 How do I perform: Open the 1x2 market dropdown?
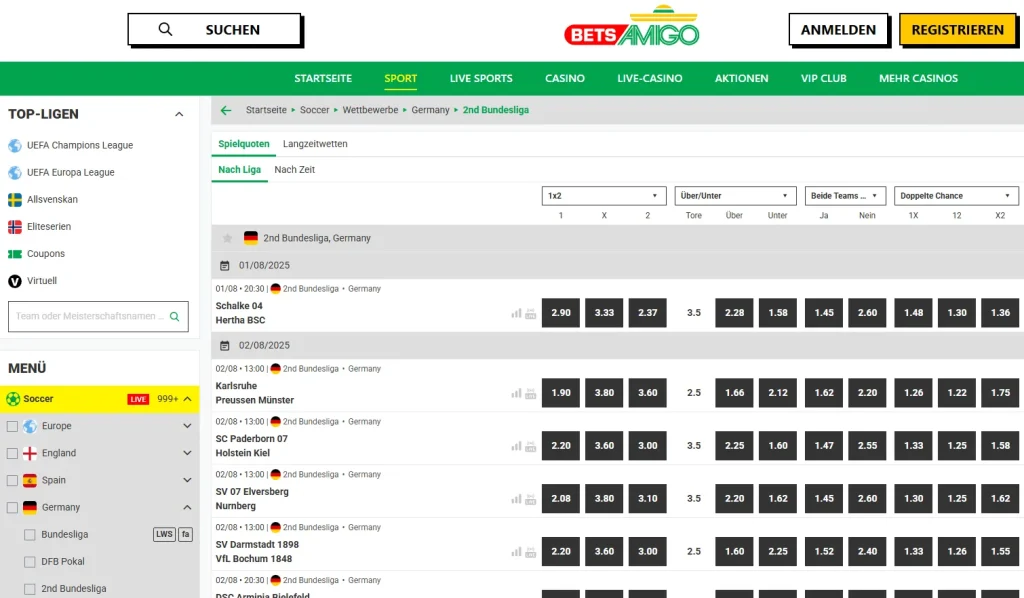click(x=603, y=196)
